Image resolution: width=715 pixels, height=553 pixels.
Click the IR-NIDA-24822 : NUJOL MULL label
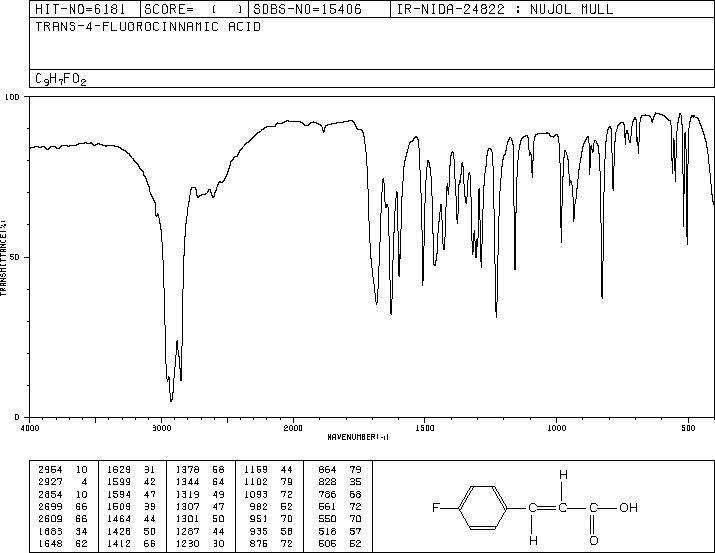tap(505, 9)
